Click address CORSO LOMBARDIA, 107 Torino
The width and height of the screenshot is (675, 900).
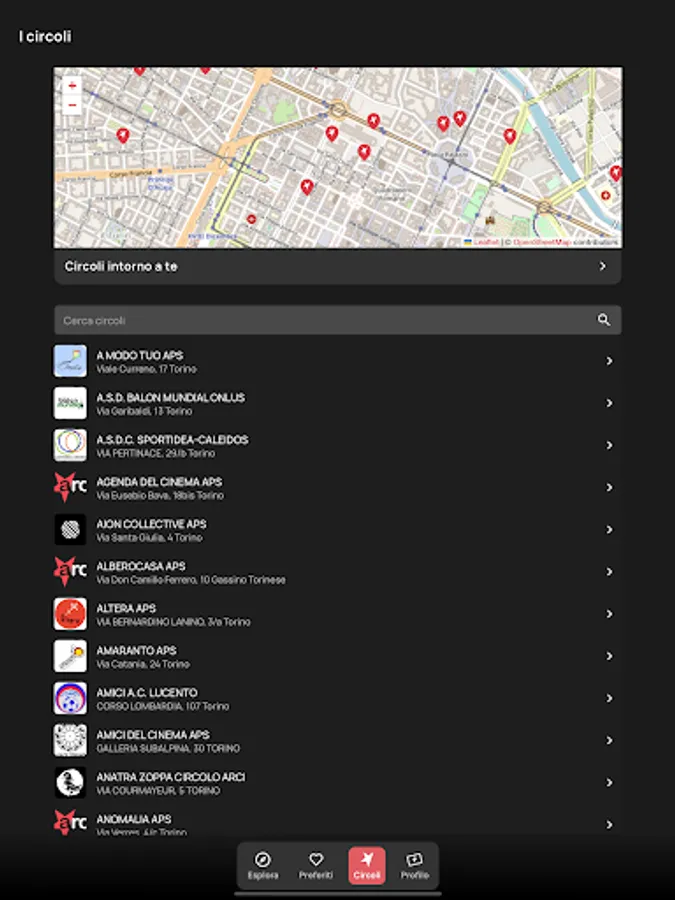click(162, 706)
